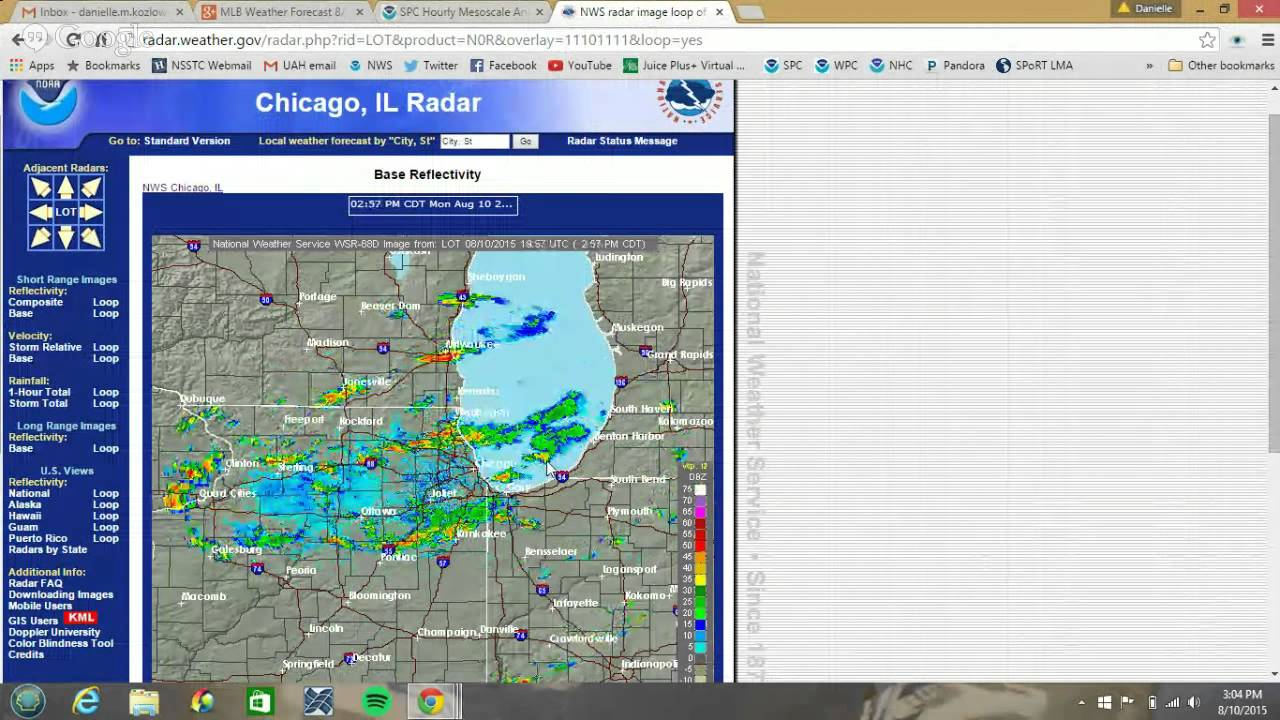1280x720 pixels.
Task: Open the Danielle profile menu
Action: [1145, 8]
